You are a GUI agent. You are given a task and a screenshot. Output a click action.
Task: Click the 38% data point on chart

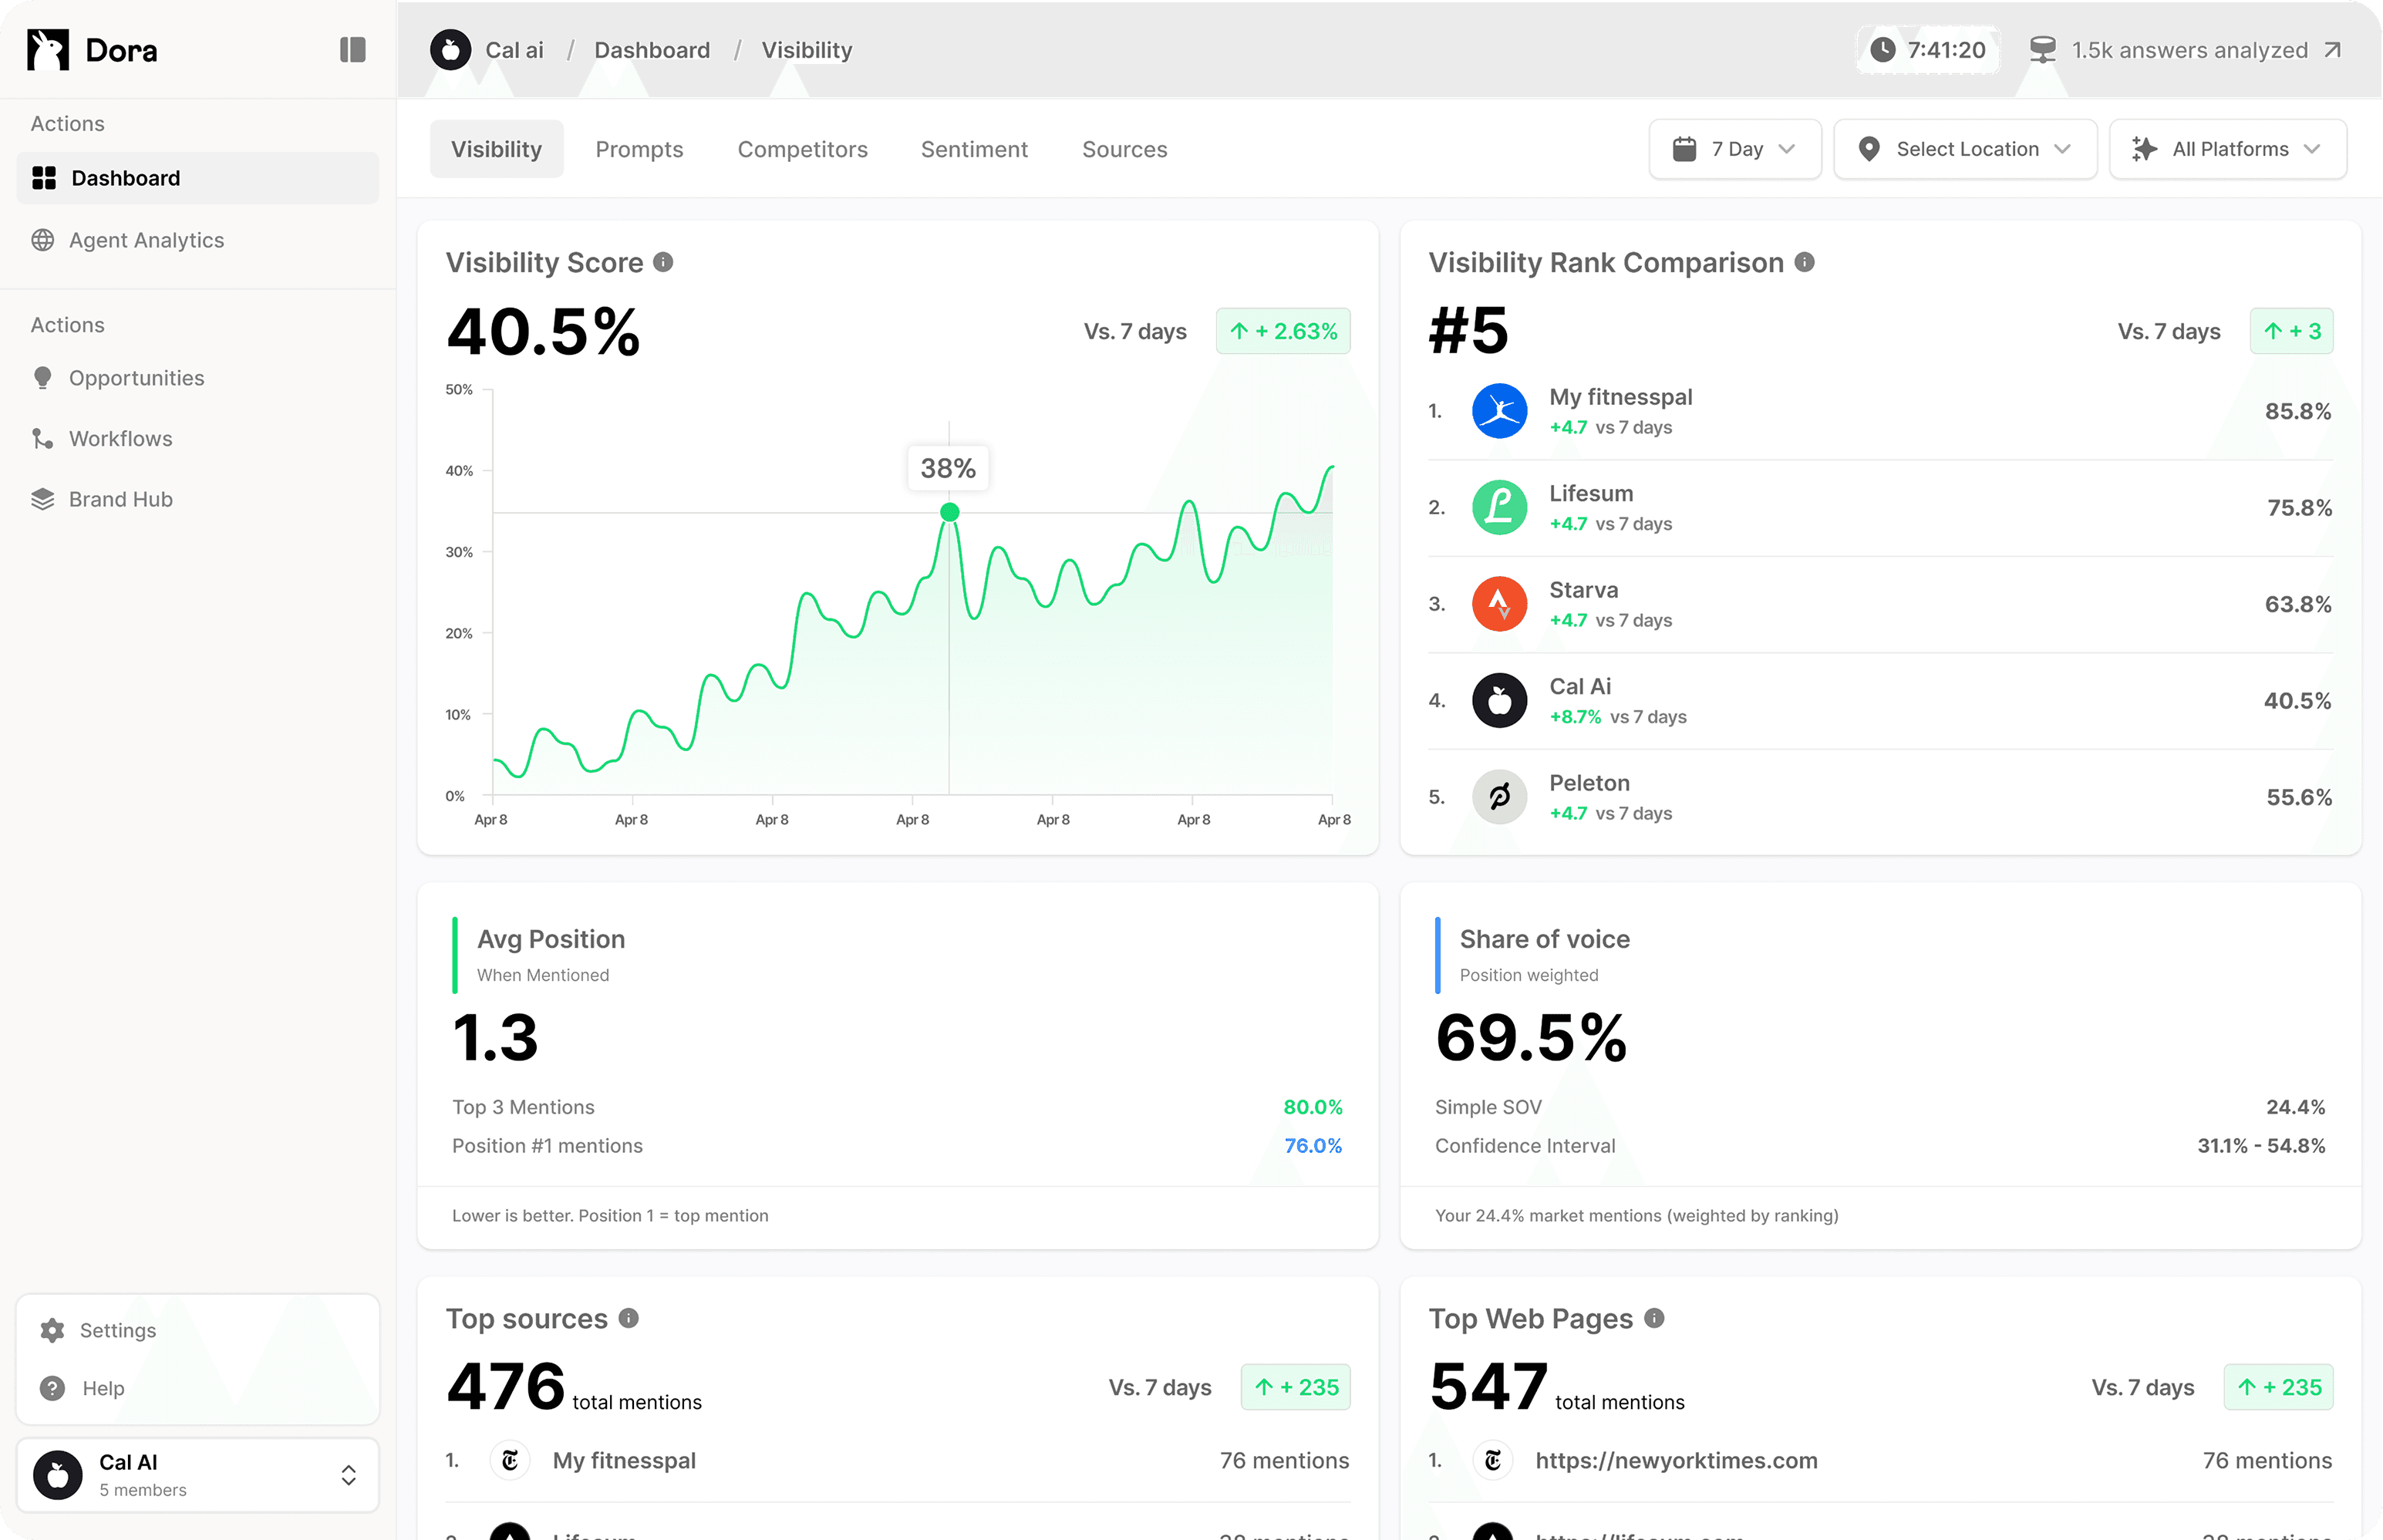[950, 512]
